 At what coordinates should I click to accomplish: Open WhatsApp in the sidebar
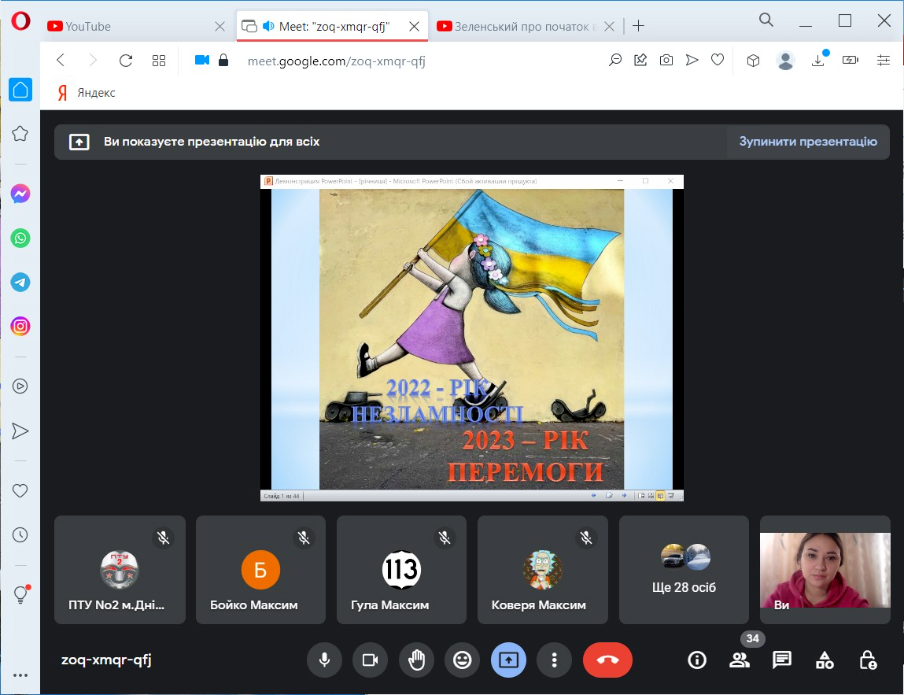[x=20, y=238]
